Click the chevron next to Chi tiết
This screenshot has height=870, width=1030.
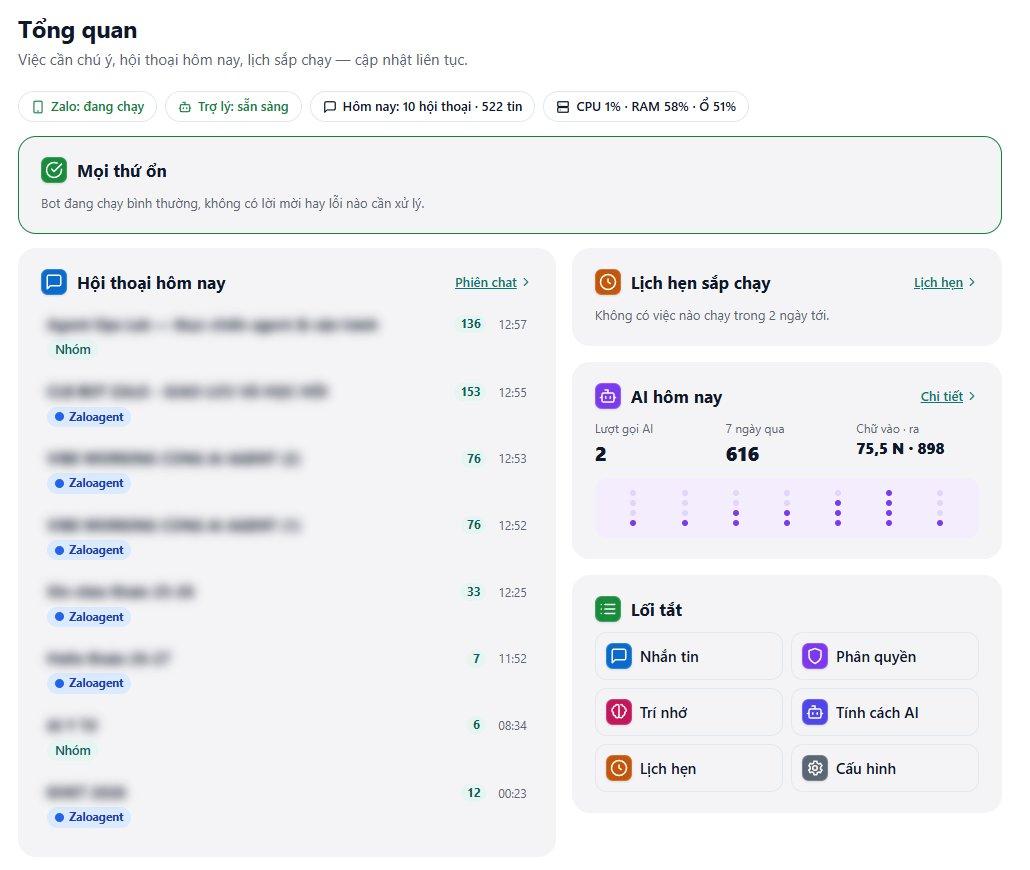point(972,396)
